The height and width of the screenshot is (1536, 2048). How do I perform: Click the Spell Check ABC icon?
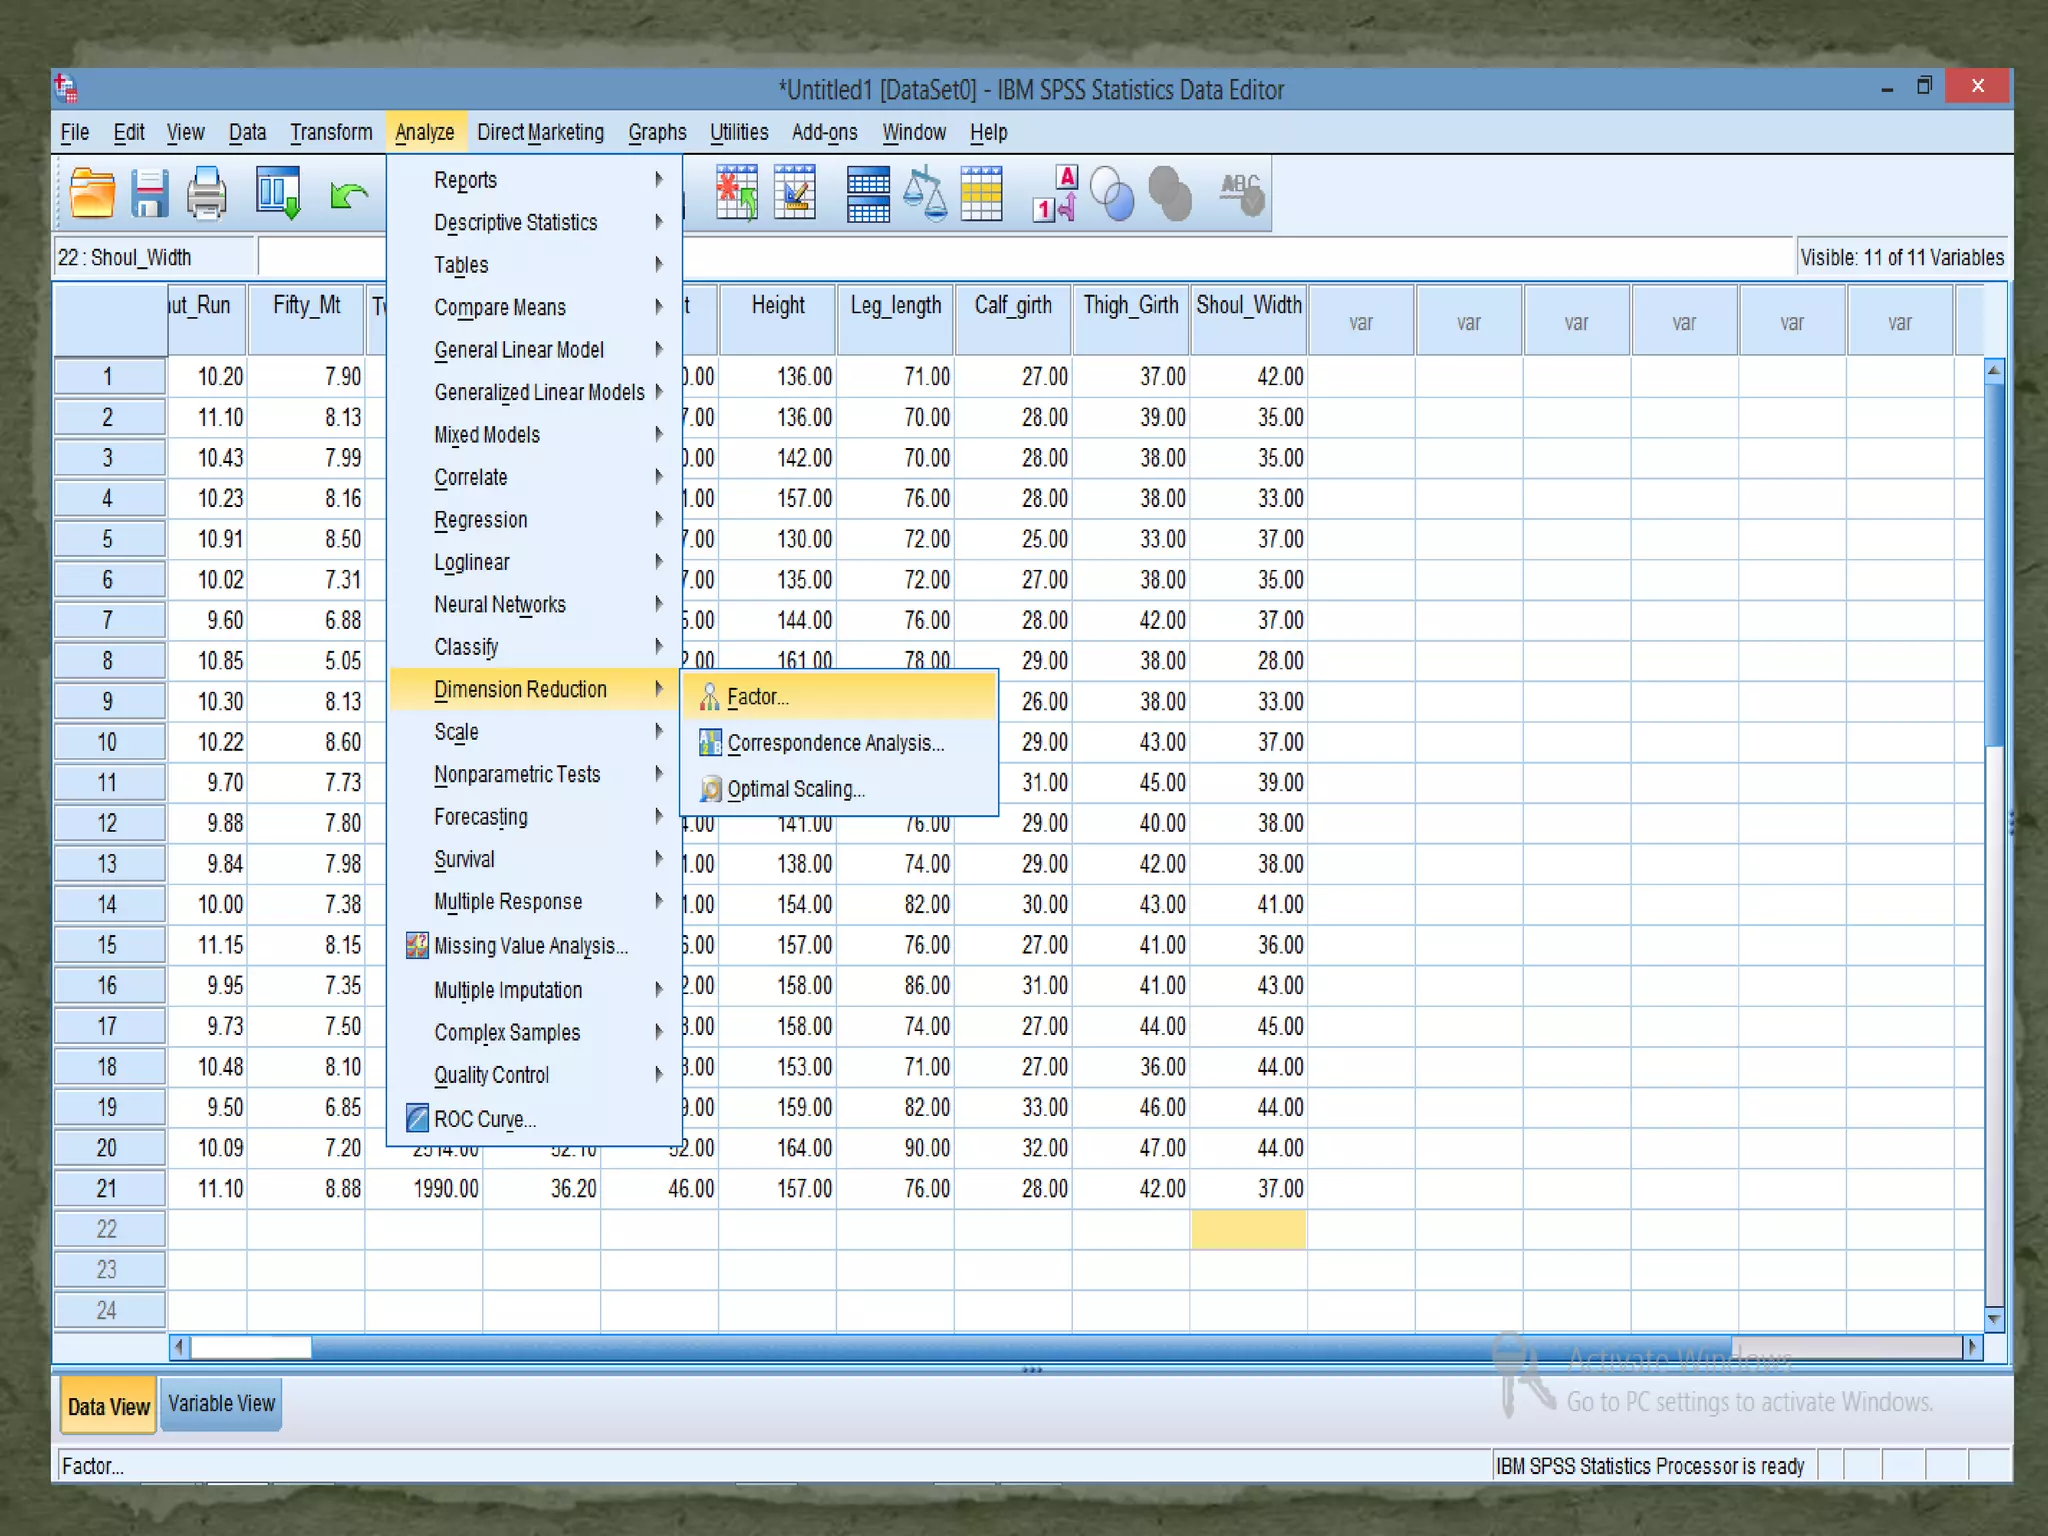click(1241, 193)
